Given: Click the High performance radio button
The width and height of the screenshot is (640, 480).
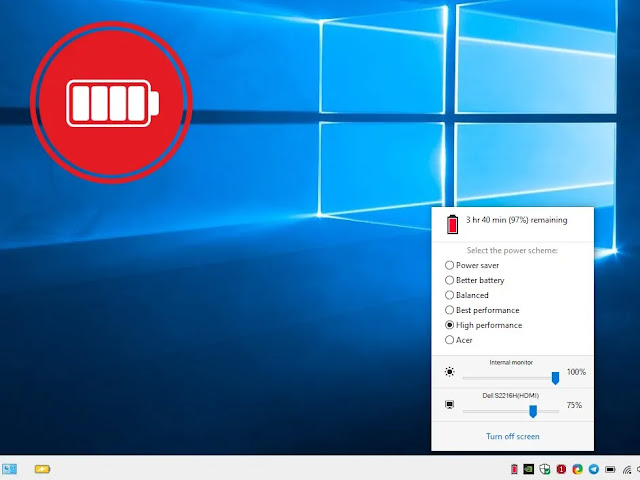Looking at the screenshot, I should click(x=449, y=325).
